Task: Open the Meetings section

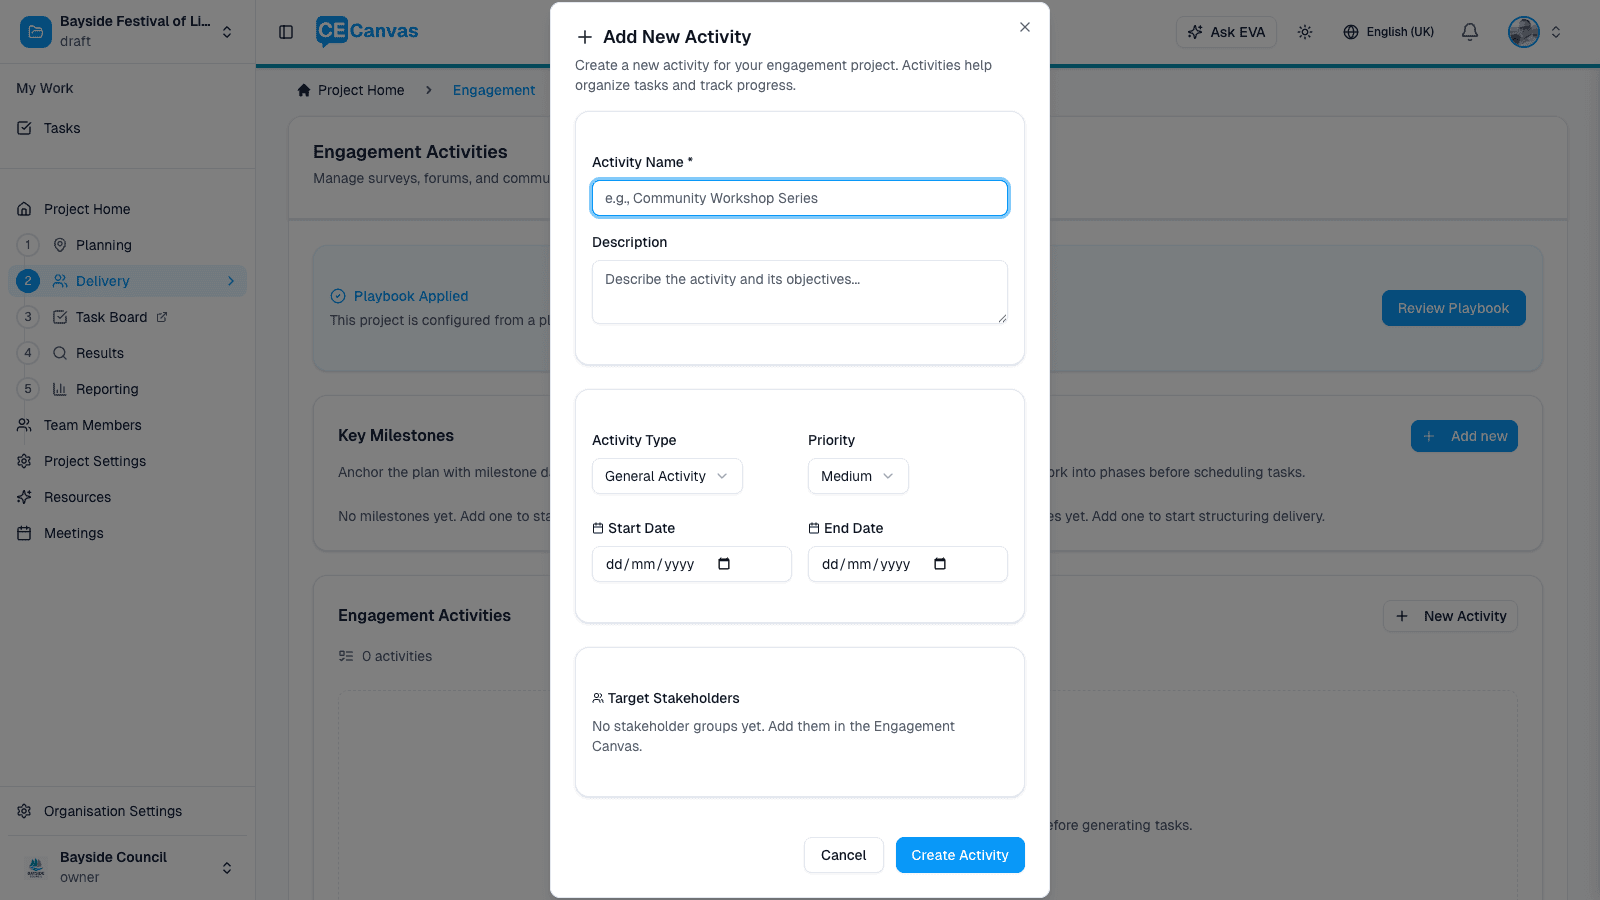Action: click(x=73, y=533)
